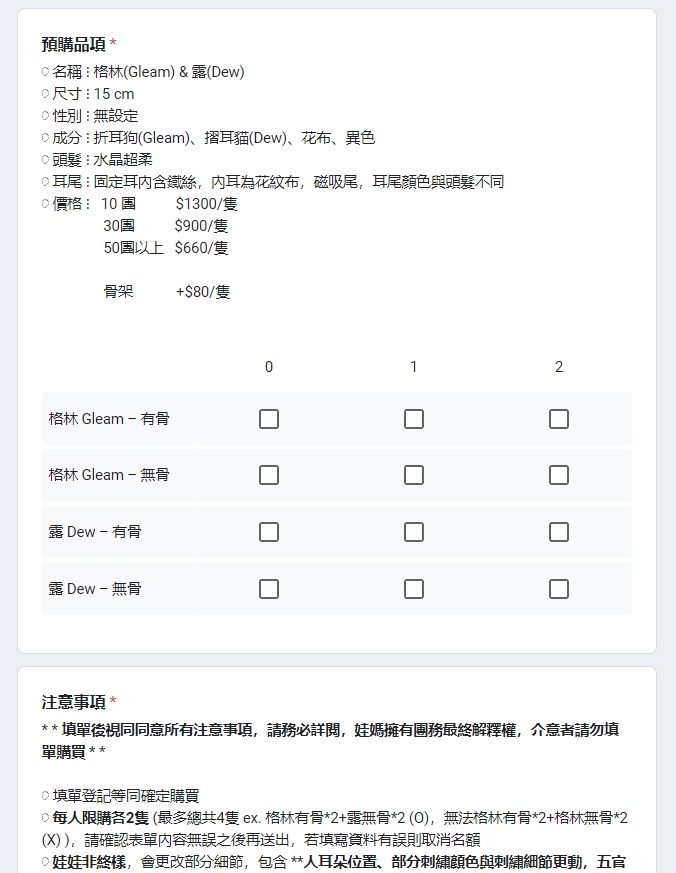
Task: Check 1 for 格林 Gleam – 無骨
Action: (x=414, y=475)
